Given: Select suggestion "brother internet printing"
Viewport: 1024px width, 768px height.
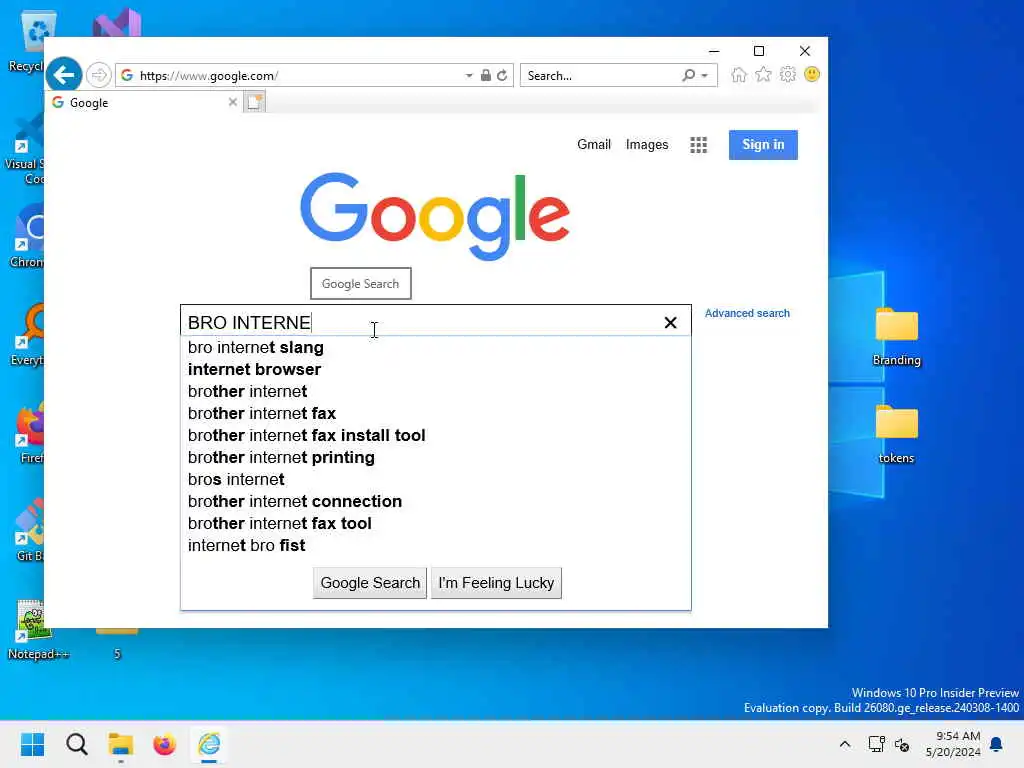Looking at the screenshot, I should pyautogui.click(x=435, y=457).
